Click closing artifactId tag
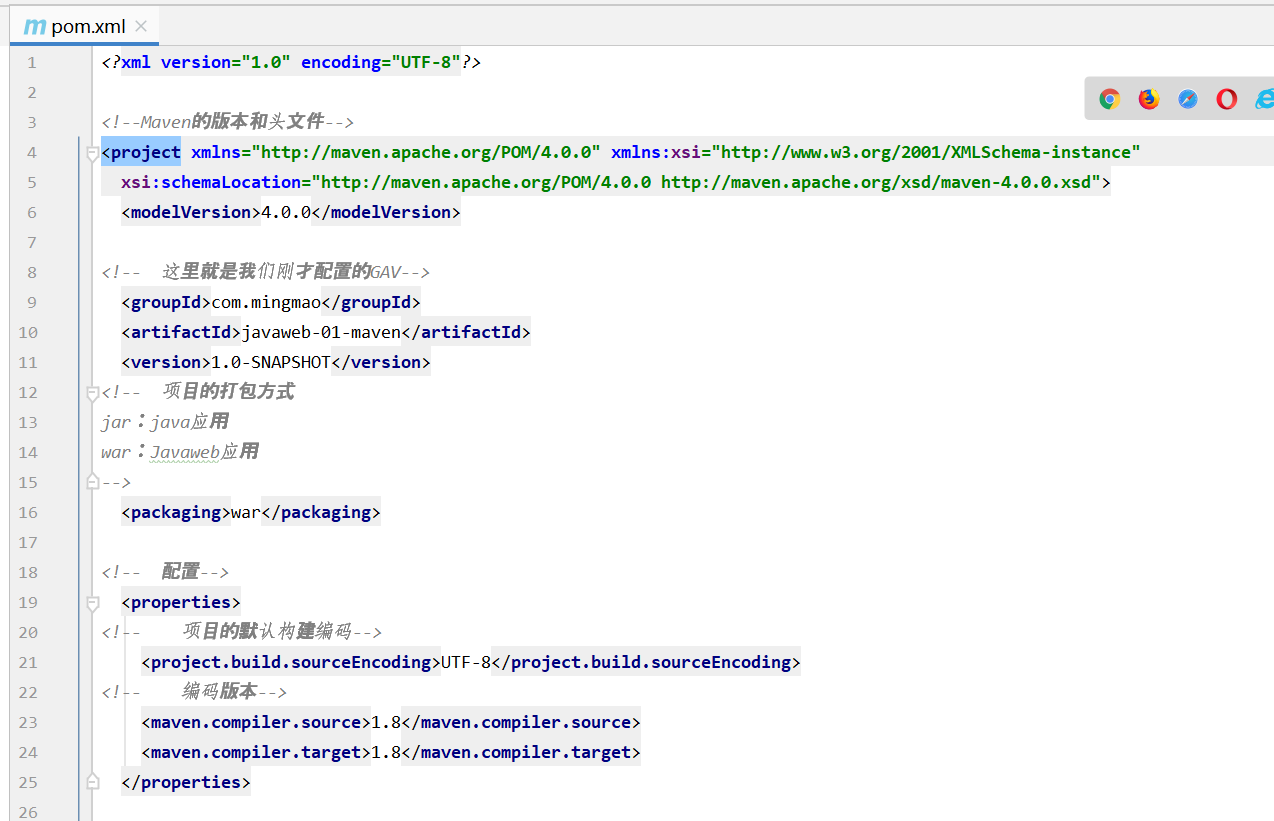The height and width of the screenshot is (821, 1274). (x=466, y=332)
